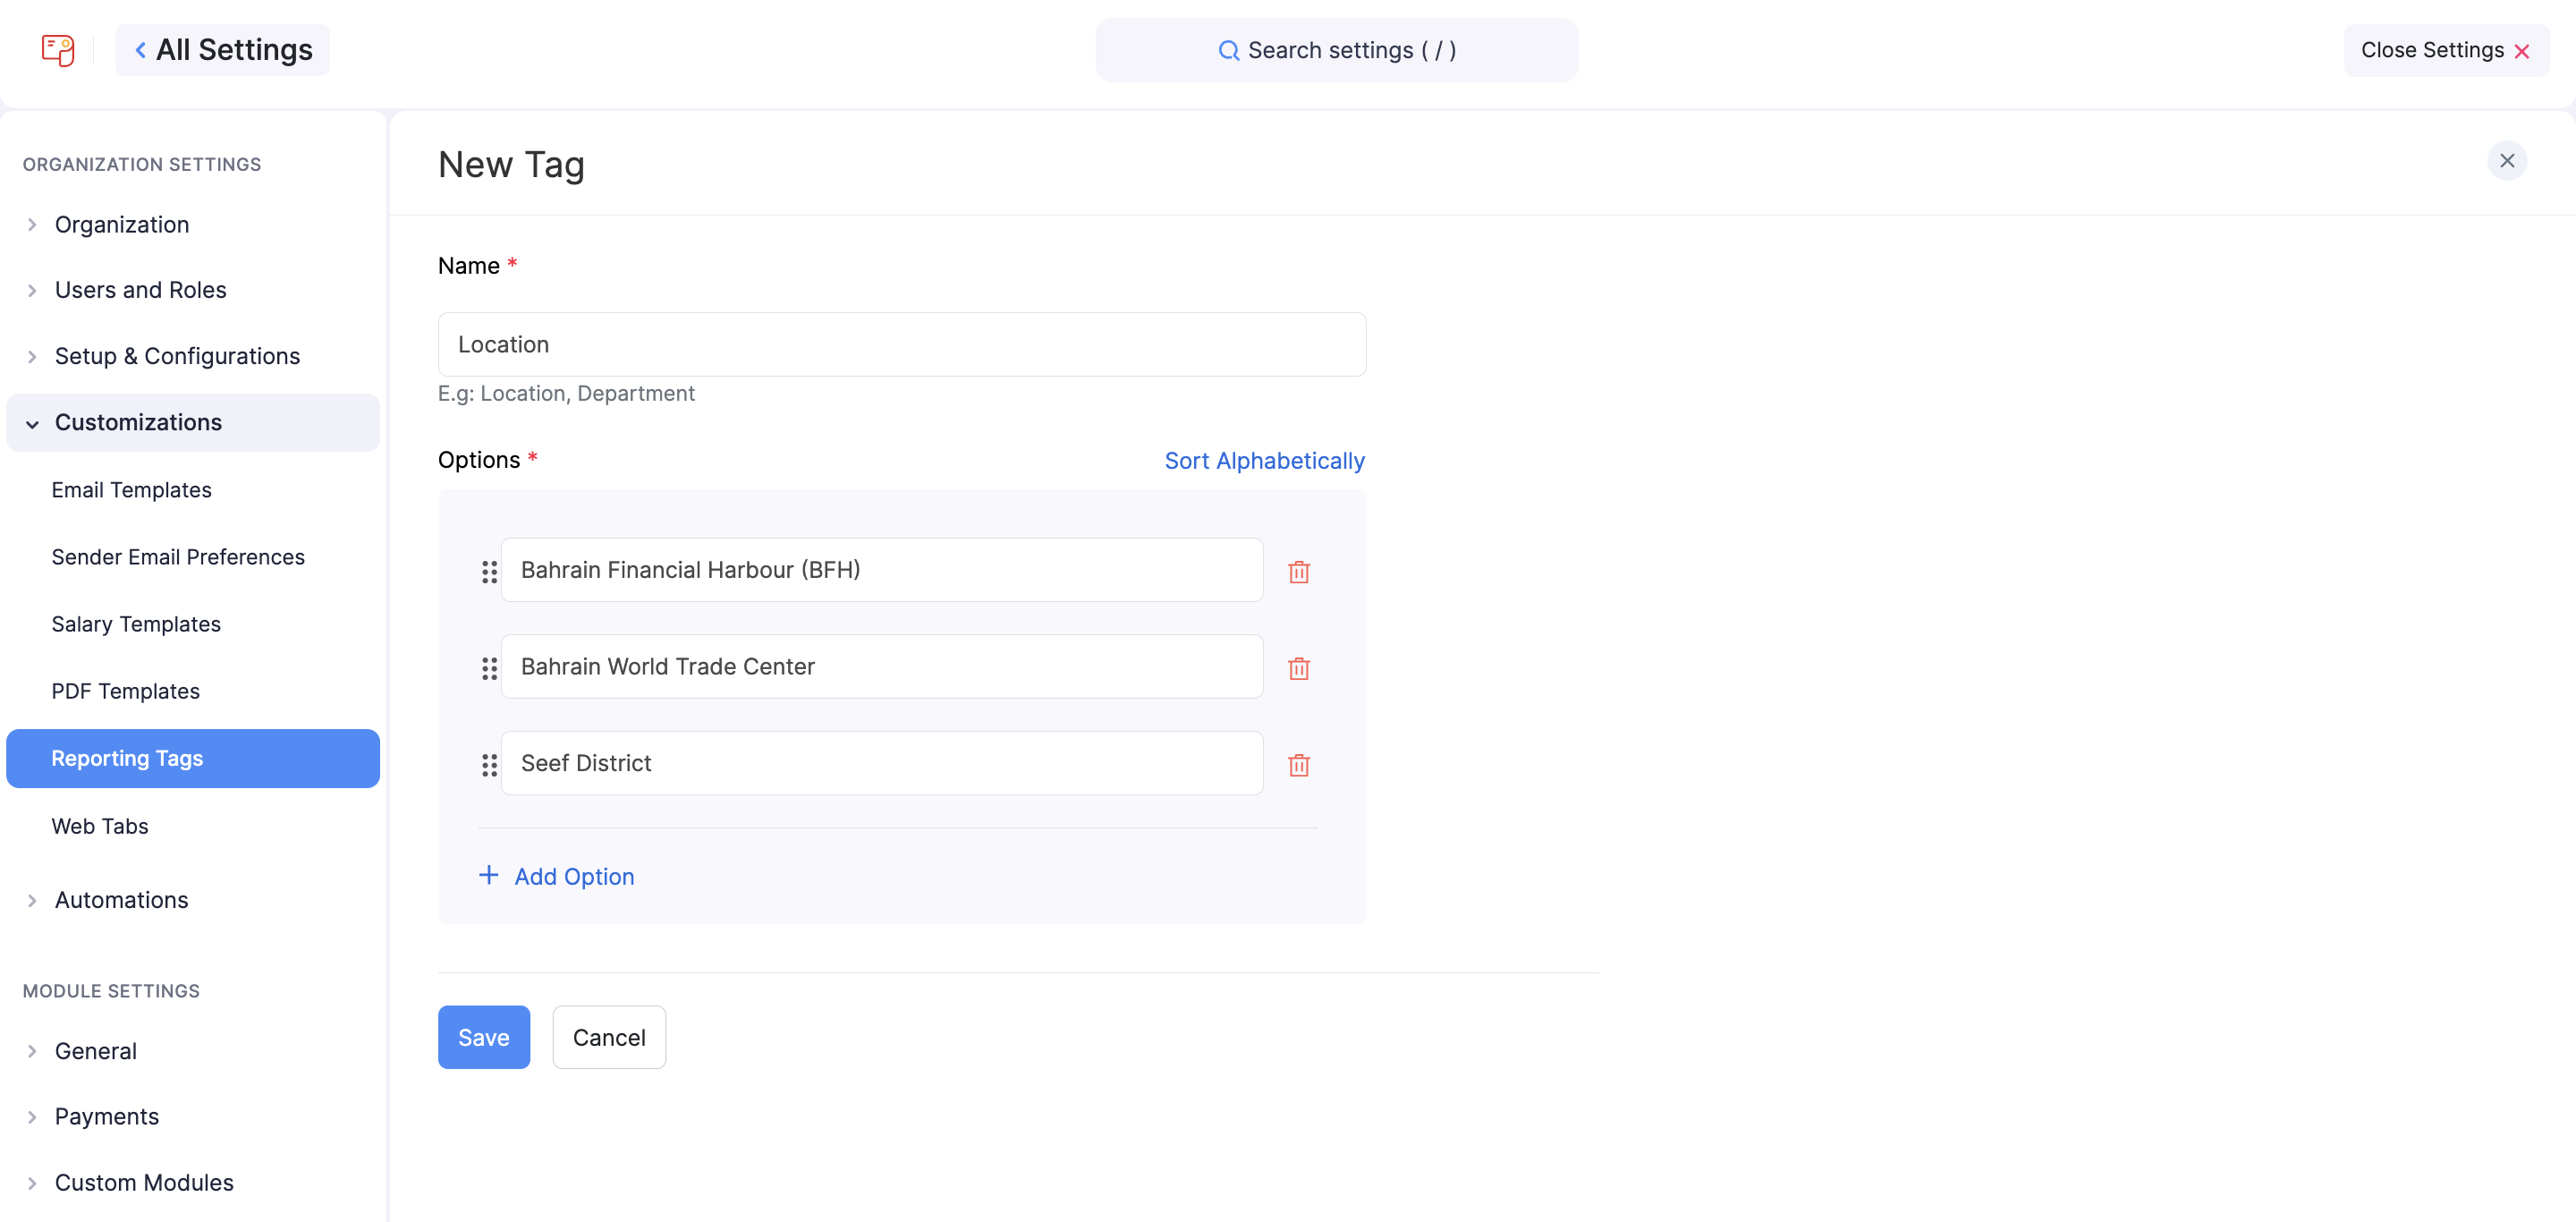Click drag handle beside Bahrain World Trade Center
The height and width of the screenshot is (1222, 2576).
click(x=489, y=668)
